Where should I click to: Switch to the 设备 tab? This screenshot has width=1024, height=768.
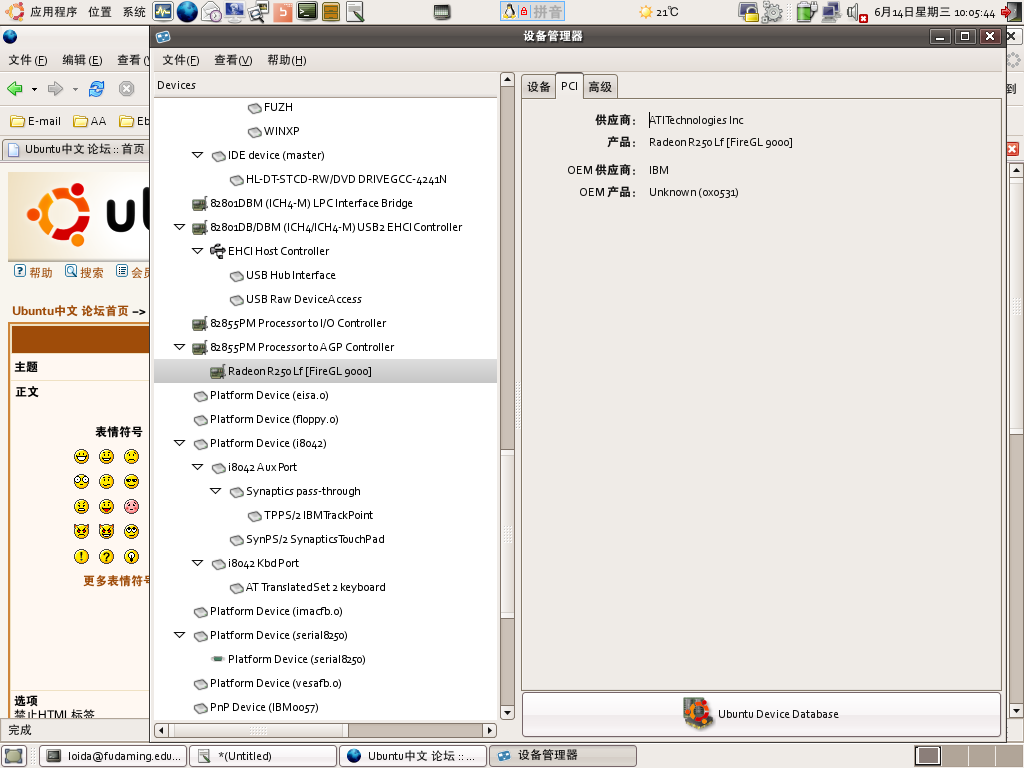(539, 87)
